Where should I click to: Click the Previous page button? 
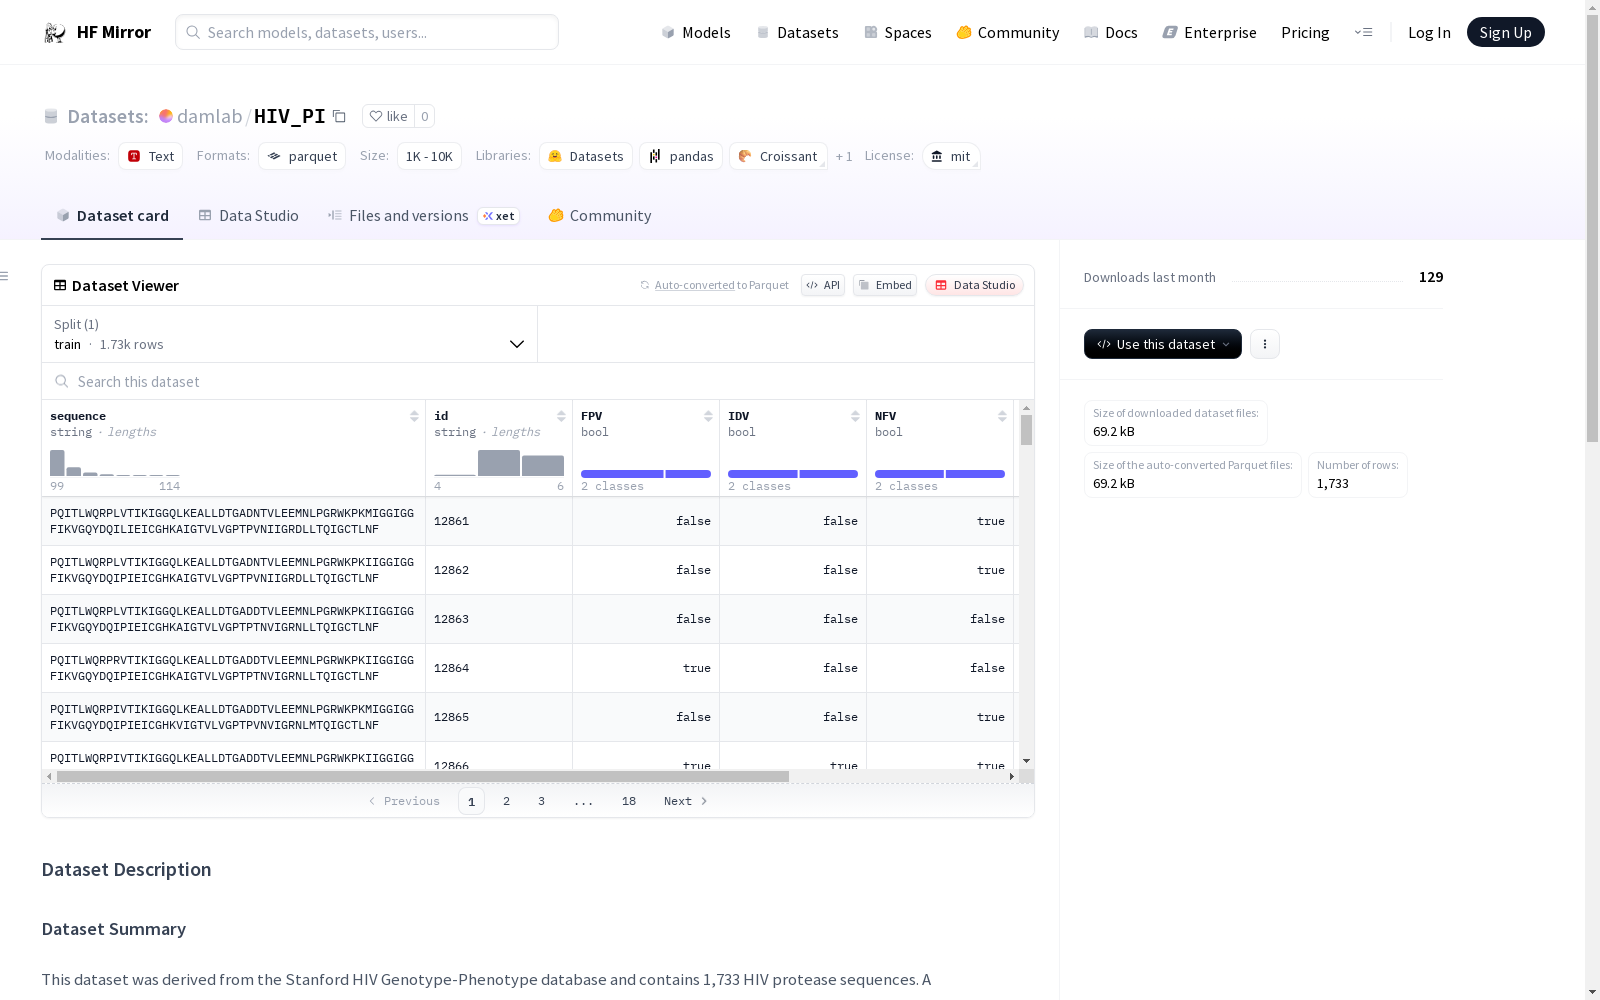404,801
